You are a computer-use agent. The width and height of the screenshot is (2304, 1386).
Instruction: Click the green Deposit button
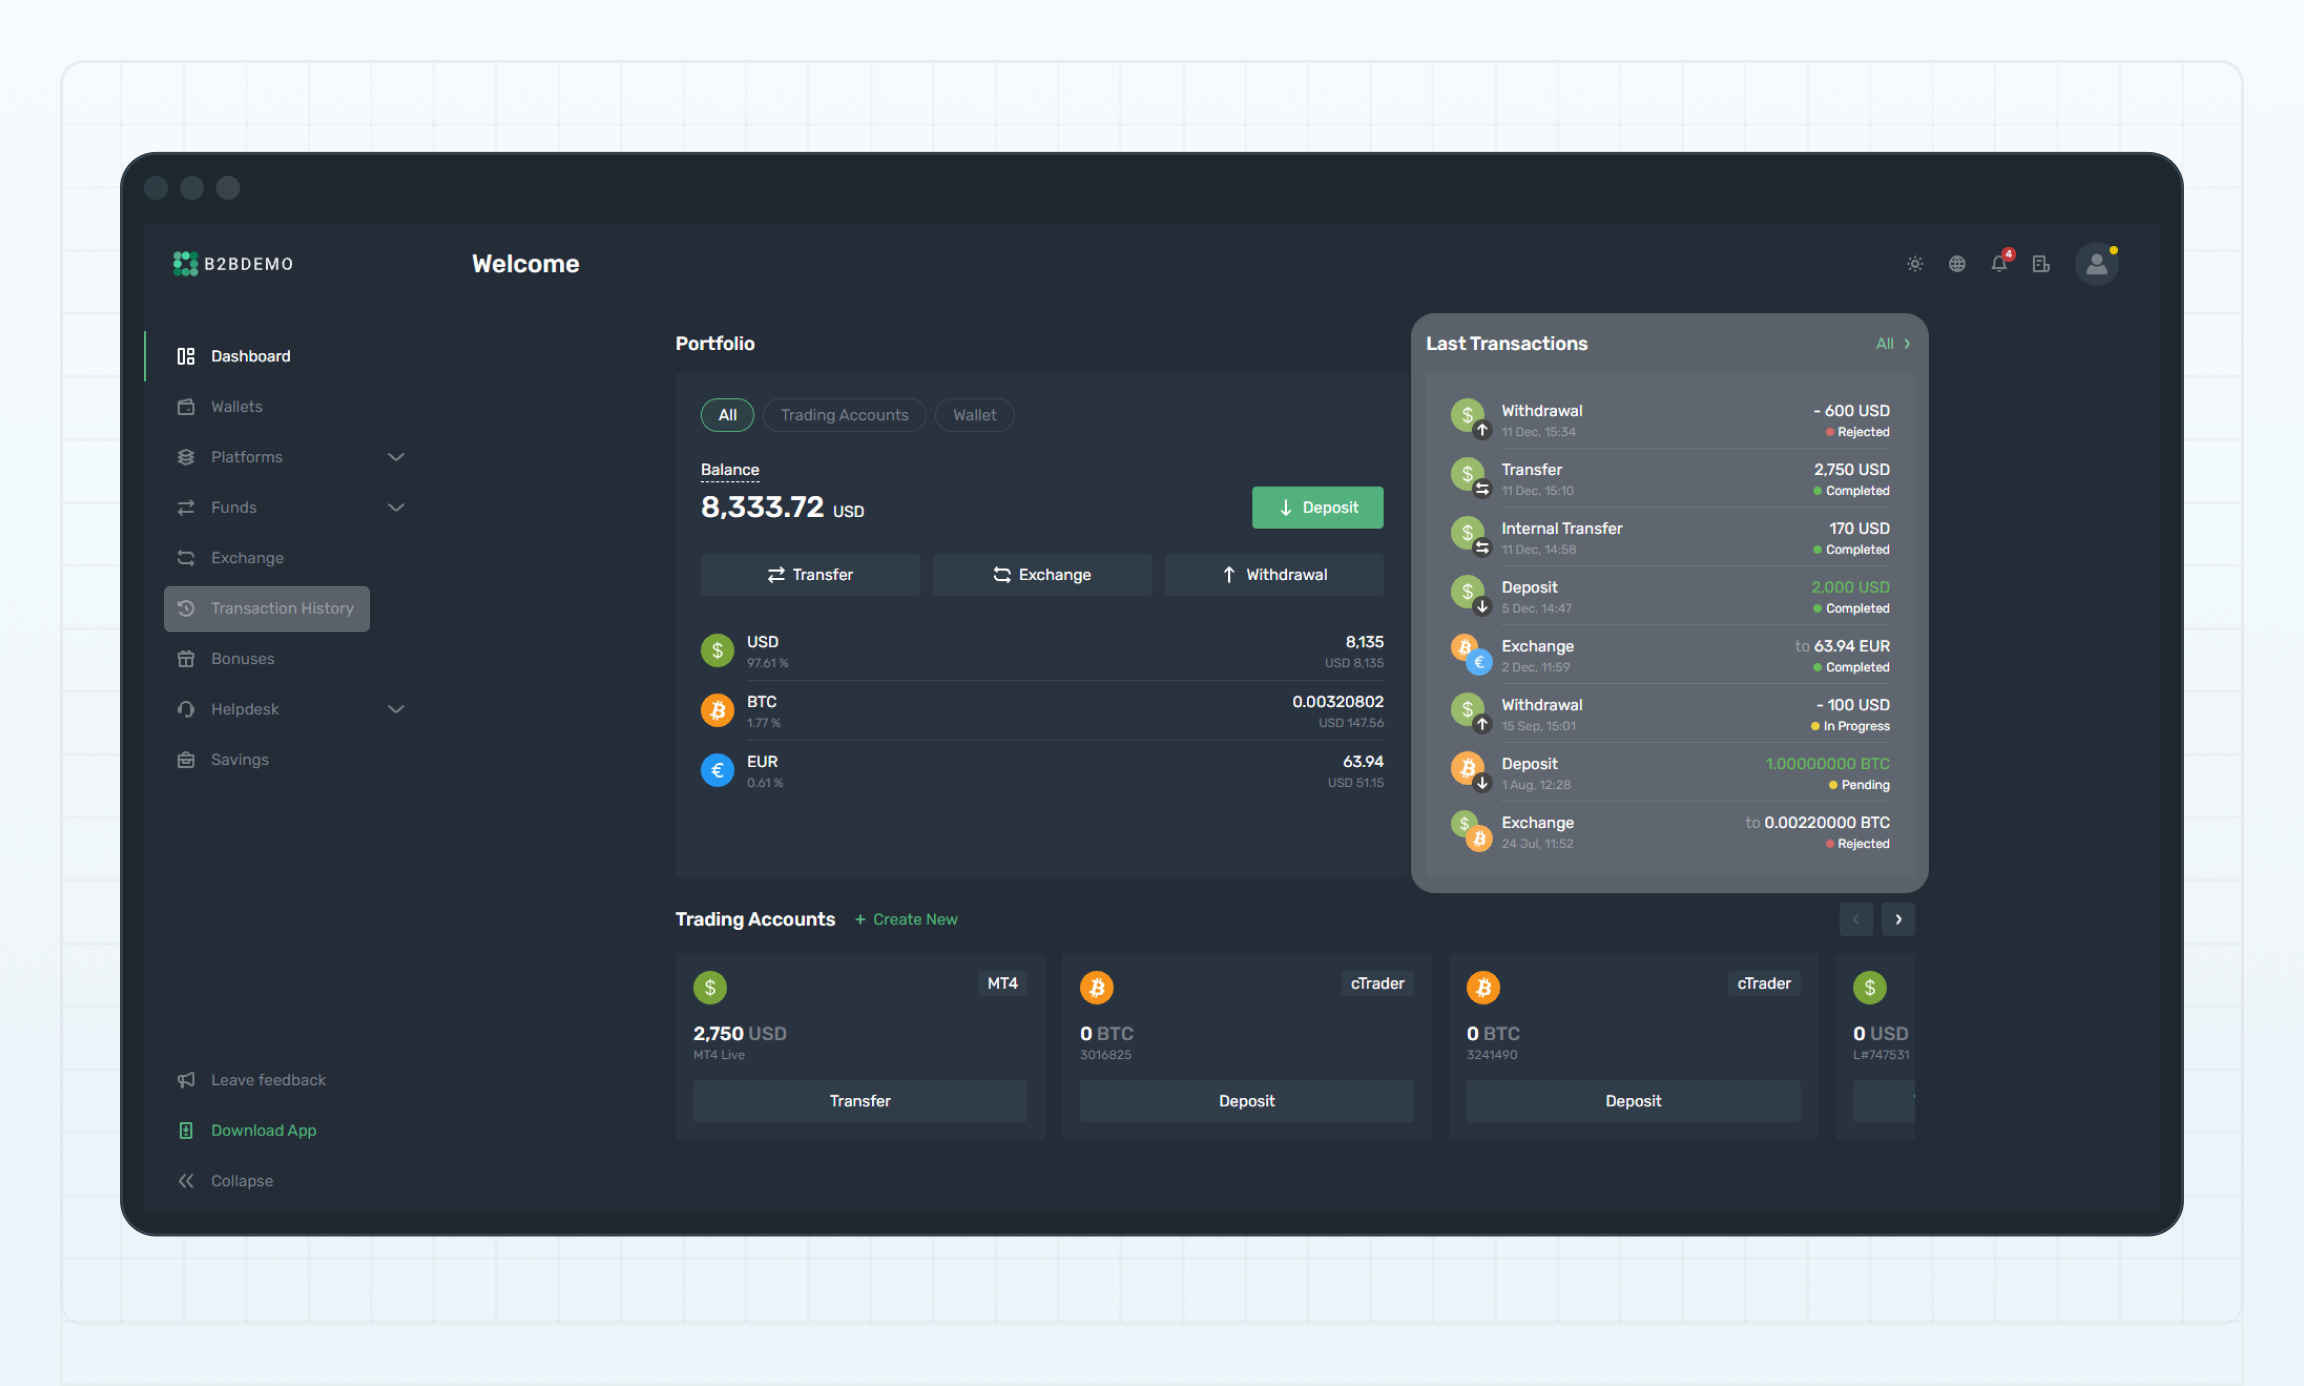[1317, 507]
